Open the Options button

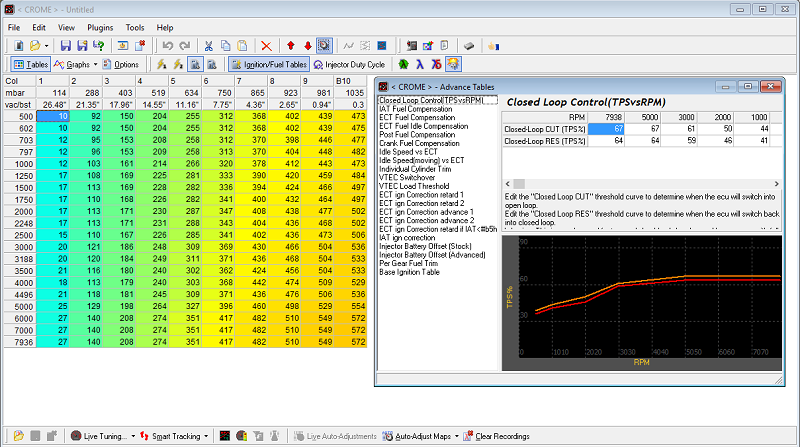click(x=120, y=64)
